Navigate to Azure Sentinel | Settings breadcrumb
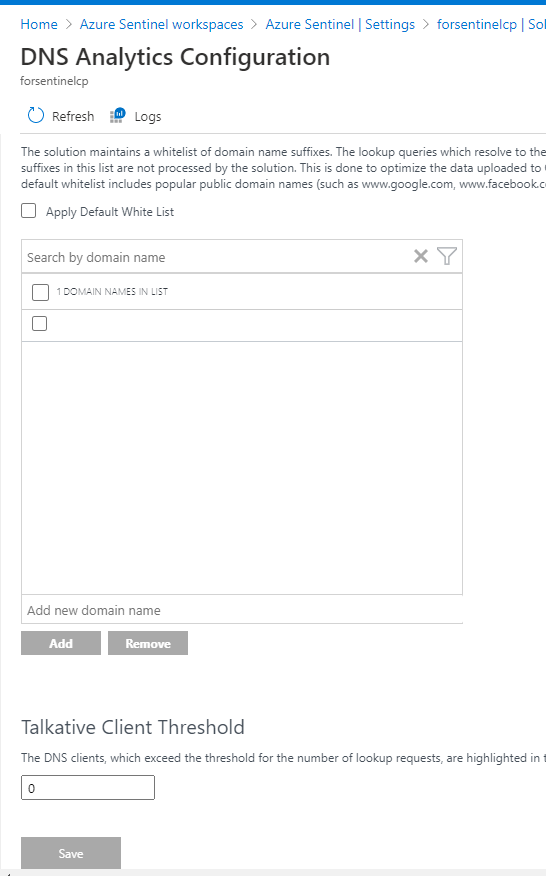This screenshot has width=546, height=876. click(340, 25)
